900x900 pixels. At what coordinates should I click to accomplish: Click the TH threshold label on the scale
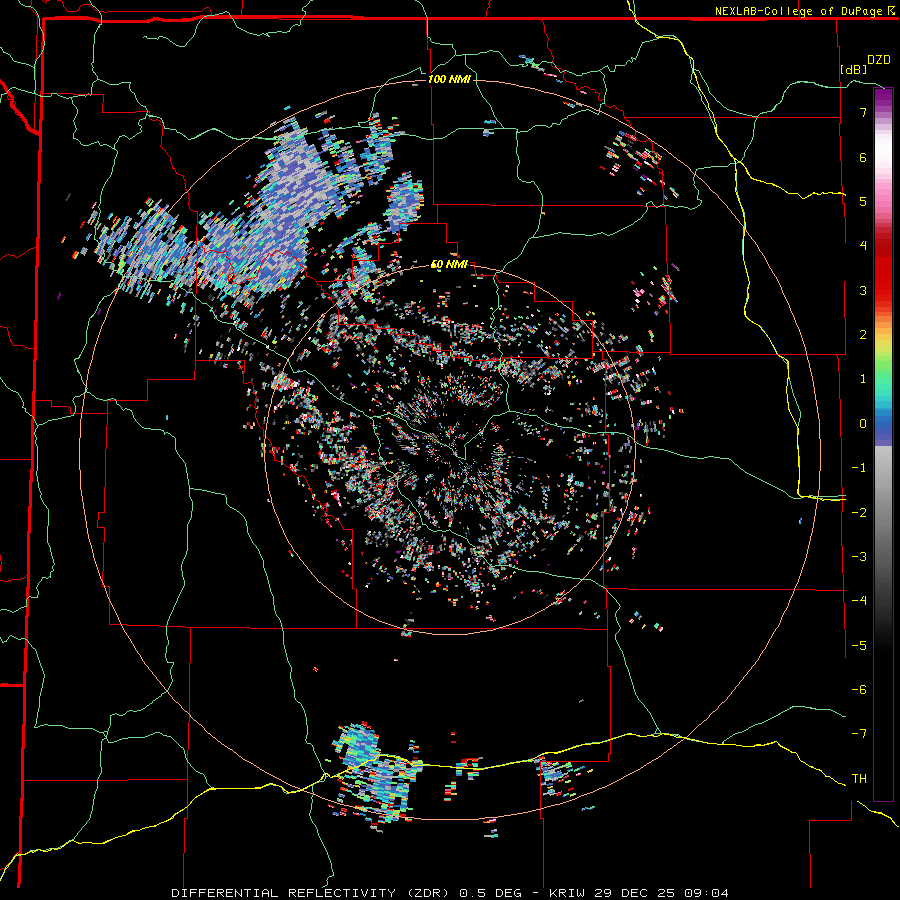859,779
